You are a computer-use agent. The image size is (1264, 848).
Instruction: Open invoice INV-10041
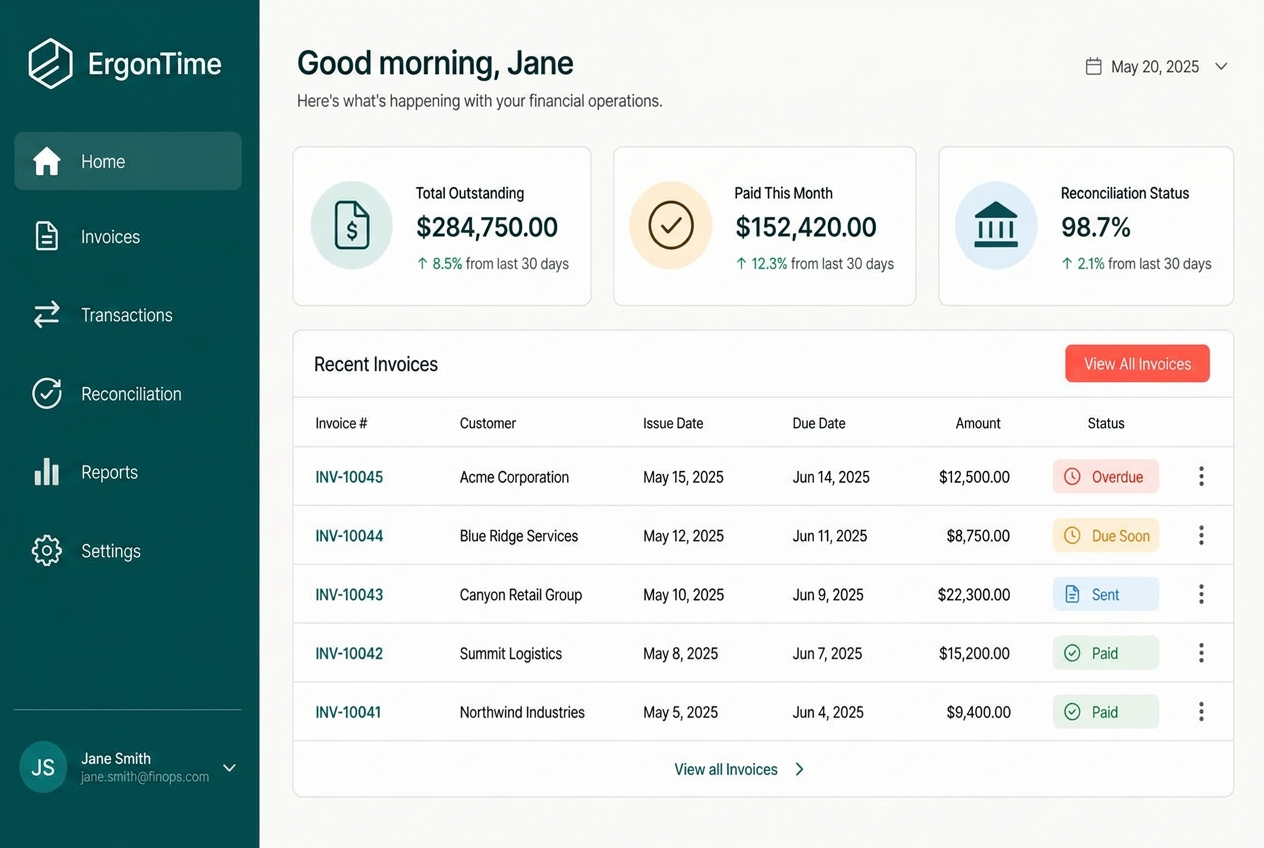(x=348, y=712)
